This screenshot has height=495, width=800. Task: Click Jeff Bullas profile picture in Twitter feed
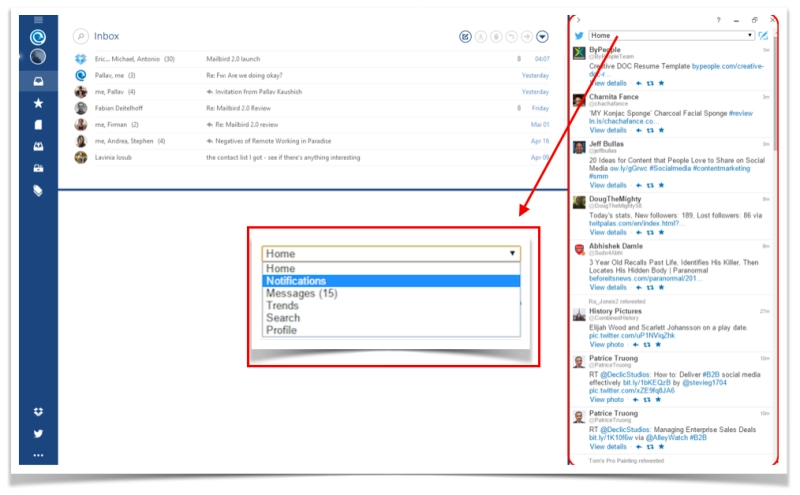579,148
